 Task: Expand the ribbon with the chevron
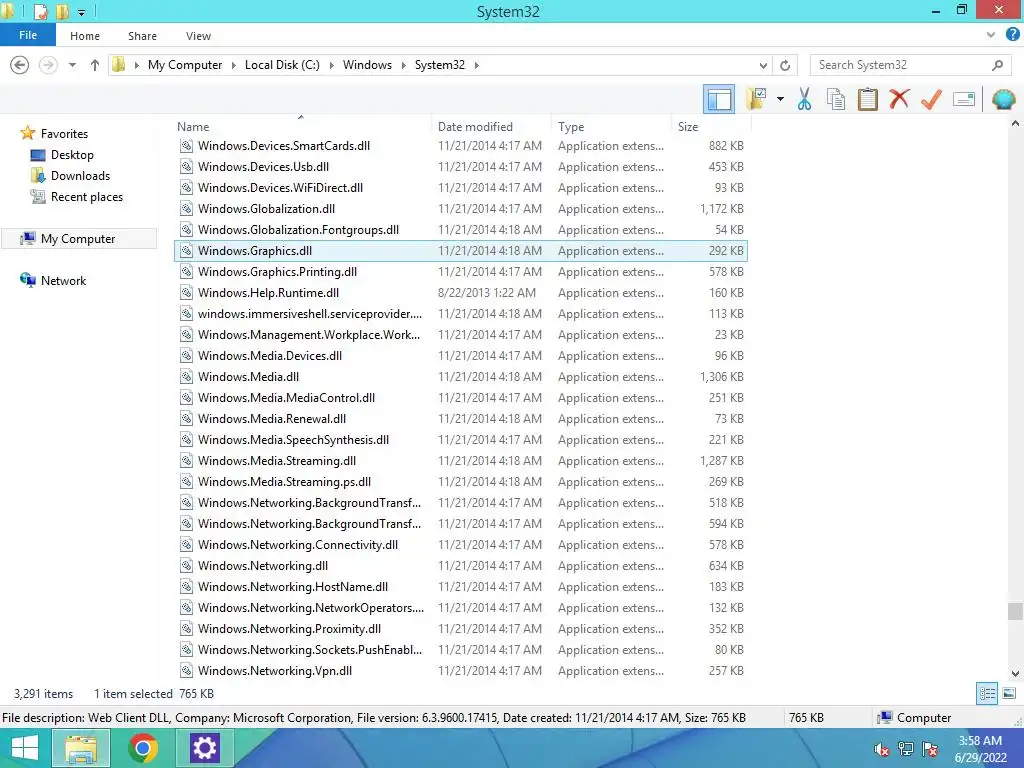coord(991,35)
